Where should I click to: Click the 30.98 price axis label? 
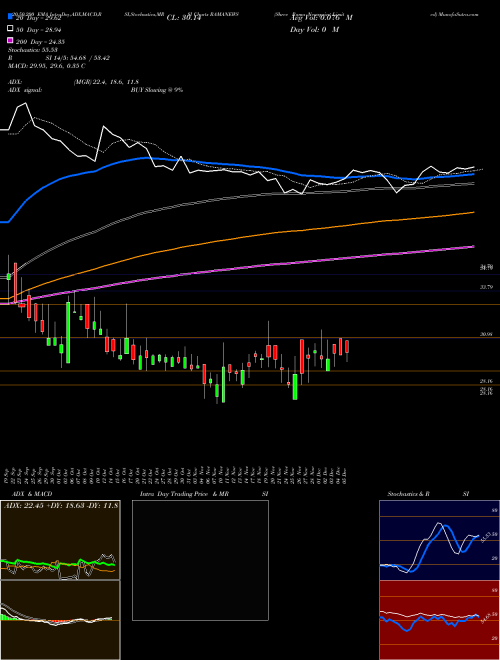tap(487, 334)
